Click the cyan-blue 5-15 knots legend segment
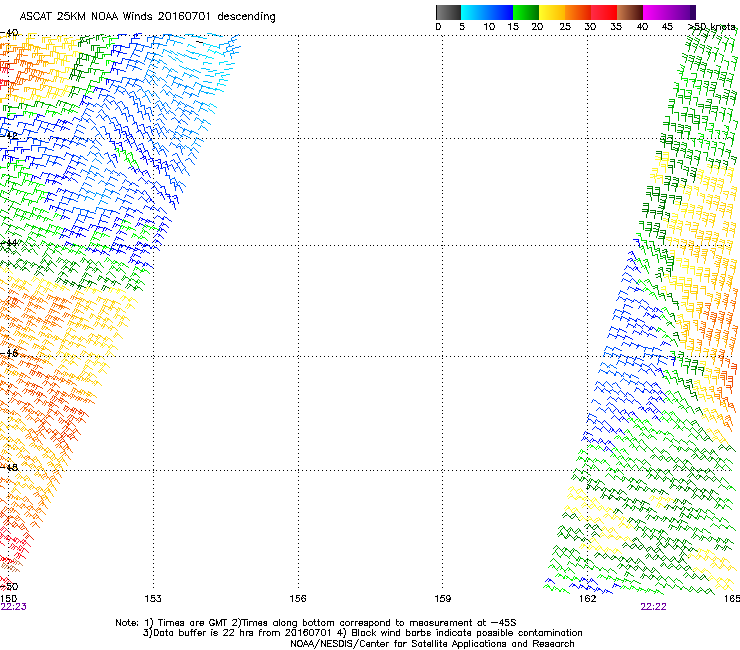The height and width of the screenshot is (650, 740). (487, 12)
